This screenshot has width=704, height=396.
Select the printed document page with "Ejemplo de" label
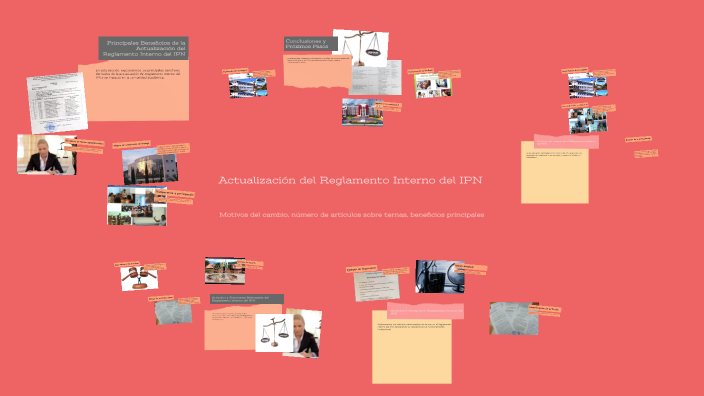coord(376,286)
